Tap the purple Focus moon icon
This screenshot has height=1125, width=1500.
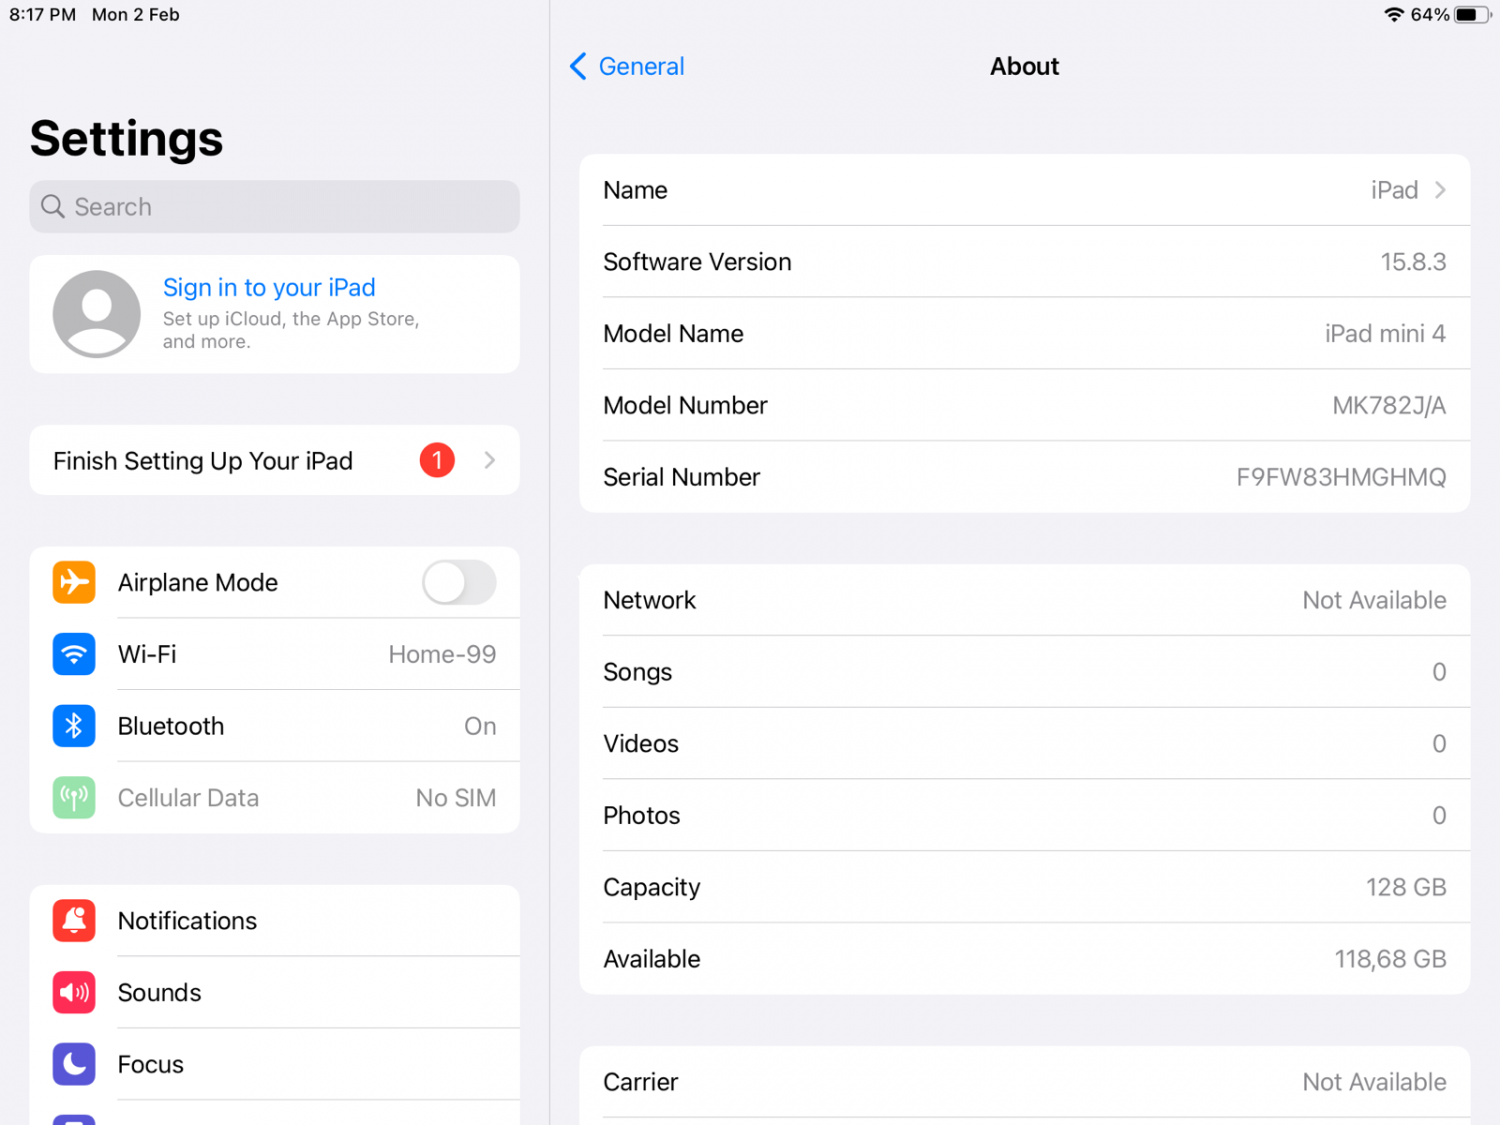tap(74, 1064)
